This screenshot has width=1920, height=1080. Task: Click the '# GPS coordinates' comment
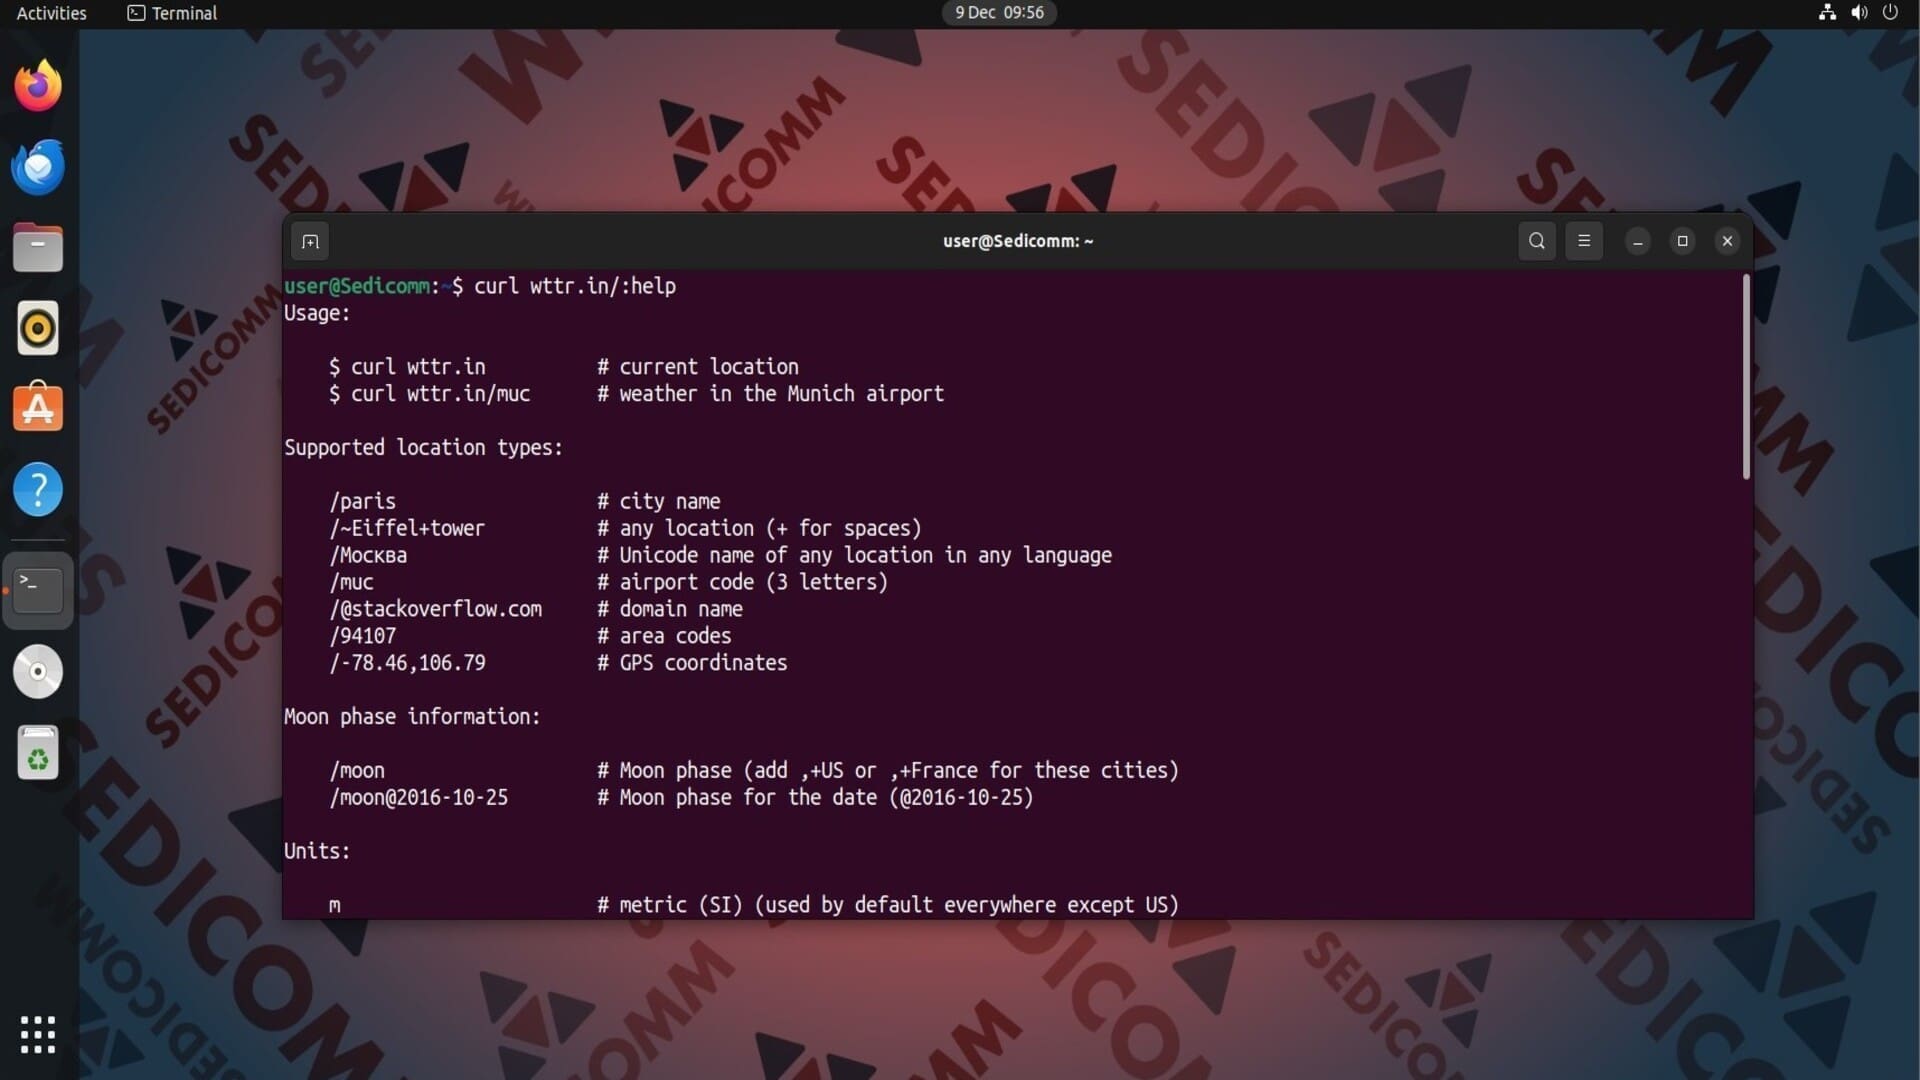692,663
